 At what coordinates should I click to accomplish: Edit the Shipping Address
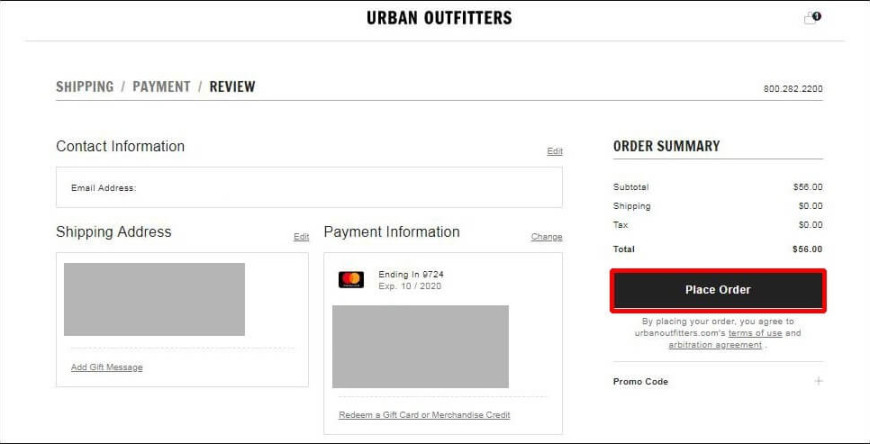[301, 237]
